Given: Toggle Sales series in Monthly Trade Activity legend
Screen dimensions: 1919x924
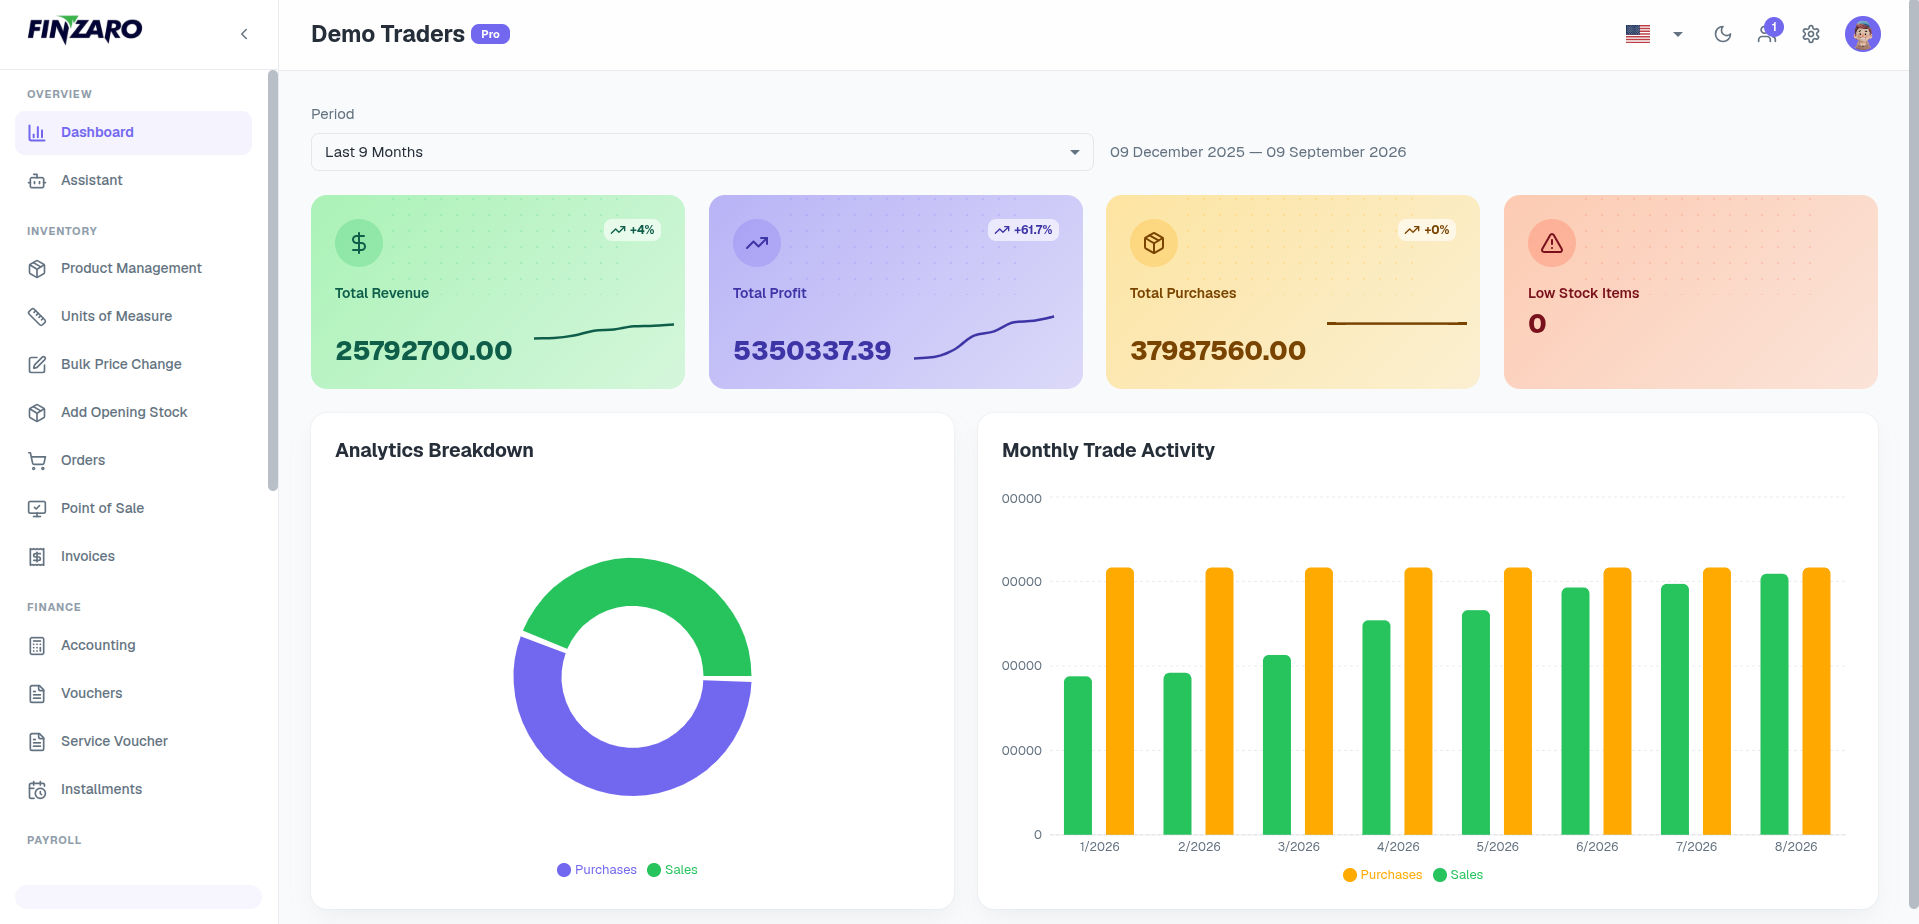Looking at the screenshot, I should [1458, 875].
